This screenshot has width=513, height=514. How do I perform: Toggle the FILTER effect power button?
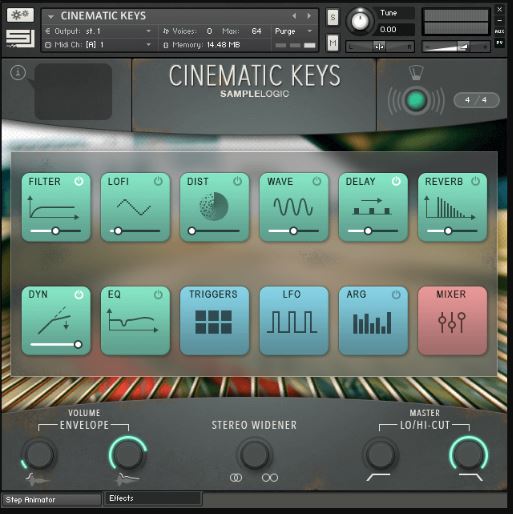pos(79,181)
